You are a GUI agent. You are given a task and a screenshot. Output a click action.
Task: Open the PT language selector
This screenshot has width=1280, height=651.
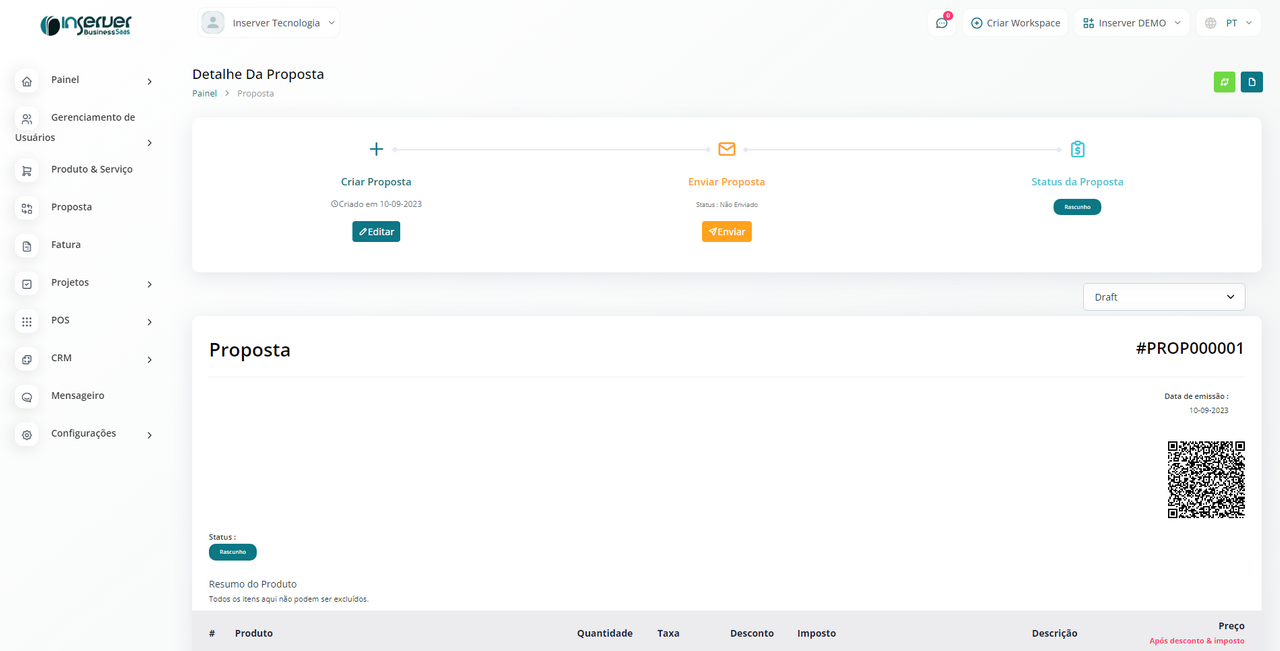tap(1228, 23)
